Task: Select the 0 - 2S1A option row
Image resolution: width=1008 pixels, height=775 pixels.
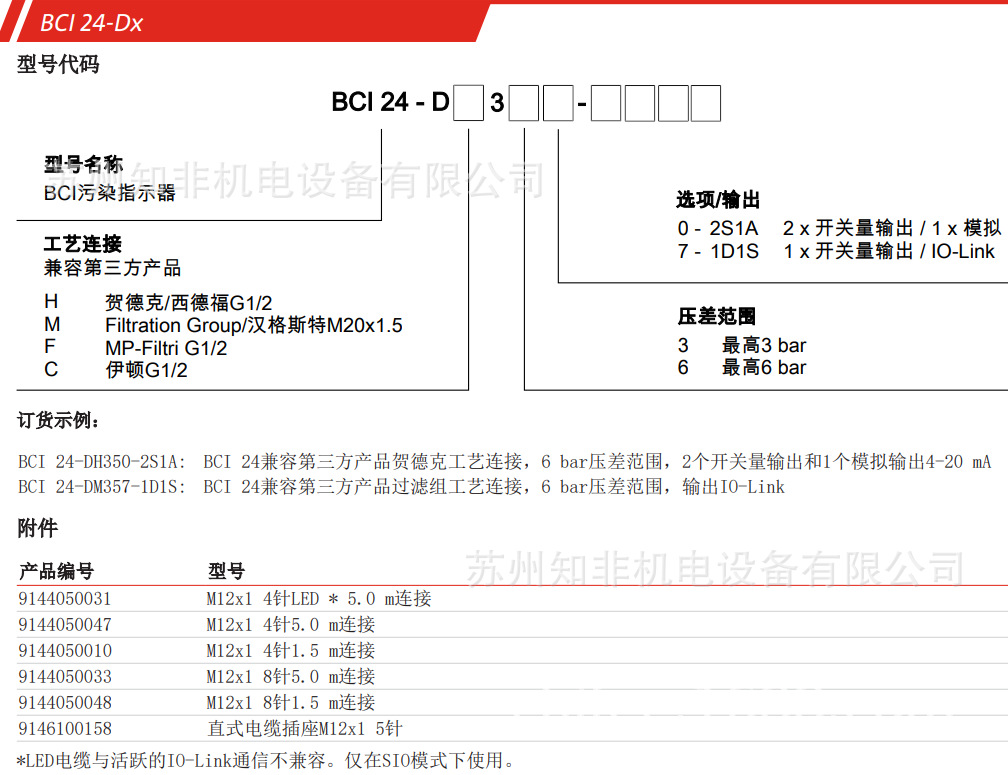Action: click(x=840, y=228)
